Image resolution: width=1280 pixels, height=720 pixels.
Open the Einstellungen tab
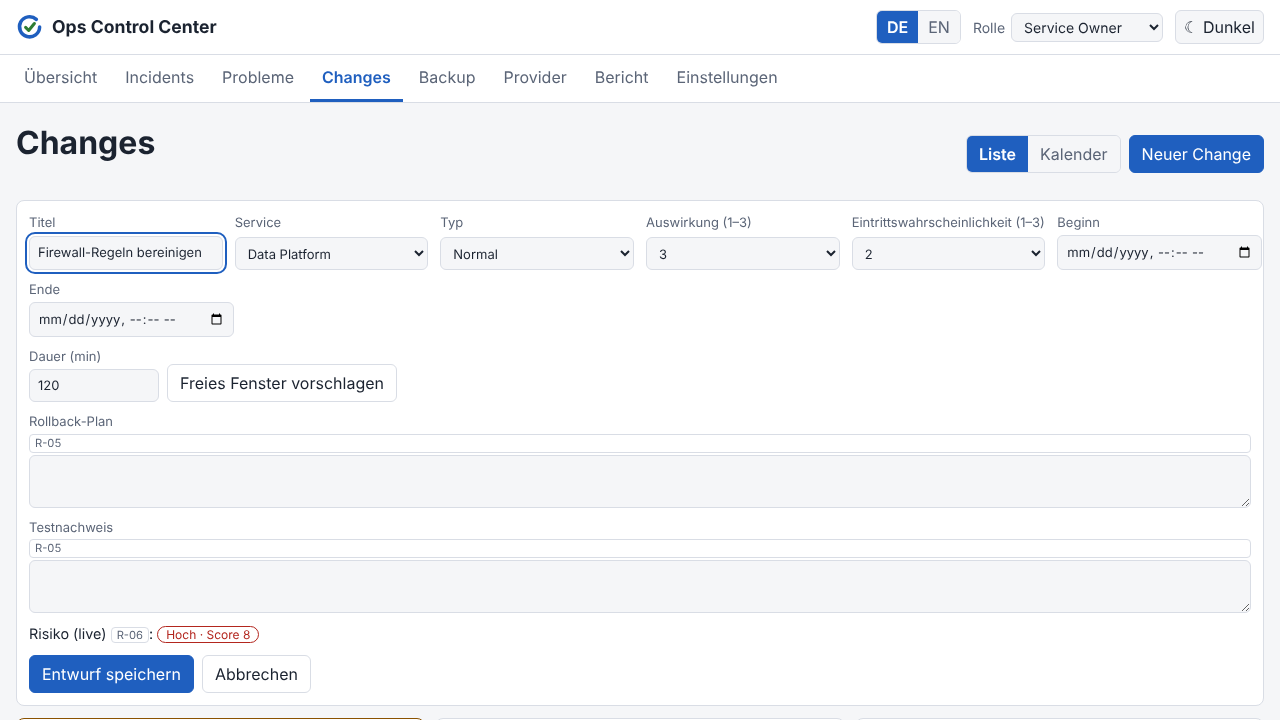[x=727, y=77]
